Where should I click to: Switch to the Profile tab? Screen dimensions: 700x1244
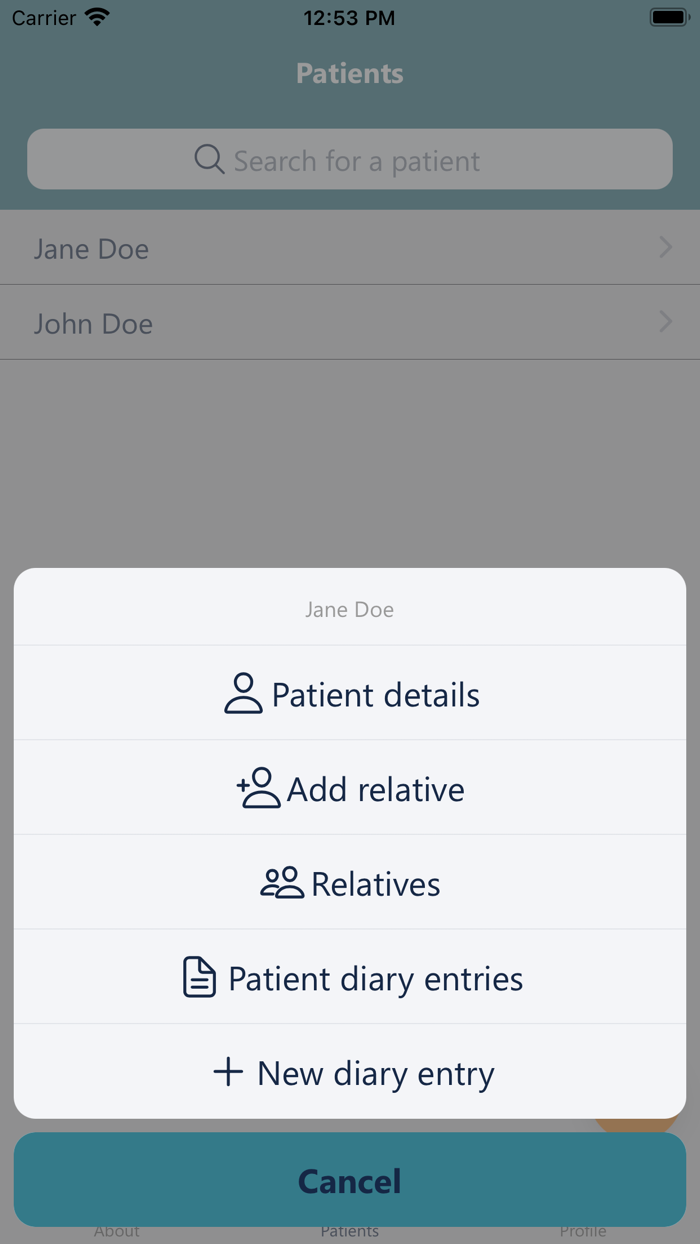[x=583, y=1231]
